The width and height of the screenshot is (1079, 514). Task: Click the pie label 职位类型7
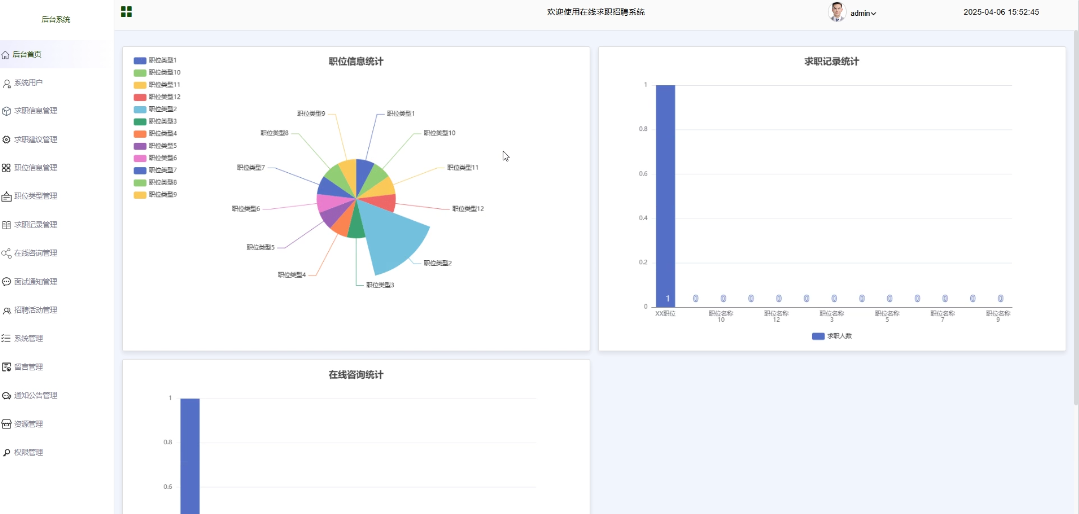point(251,167)
